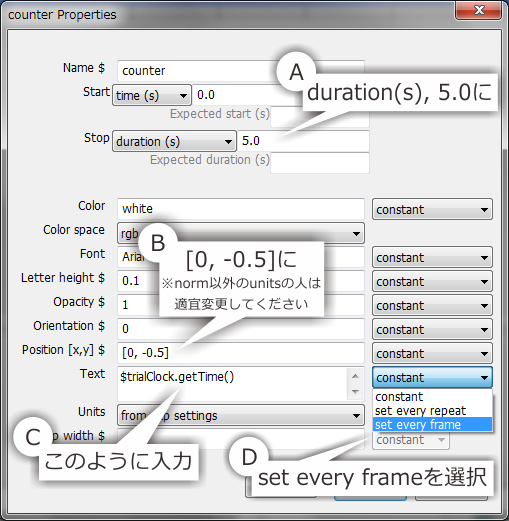509x521 pixels.
Task: Open the Units dropdown showing from exp settings
Action: point(241,415)
